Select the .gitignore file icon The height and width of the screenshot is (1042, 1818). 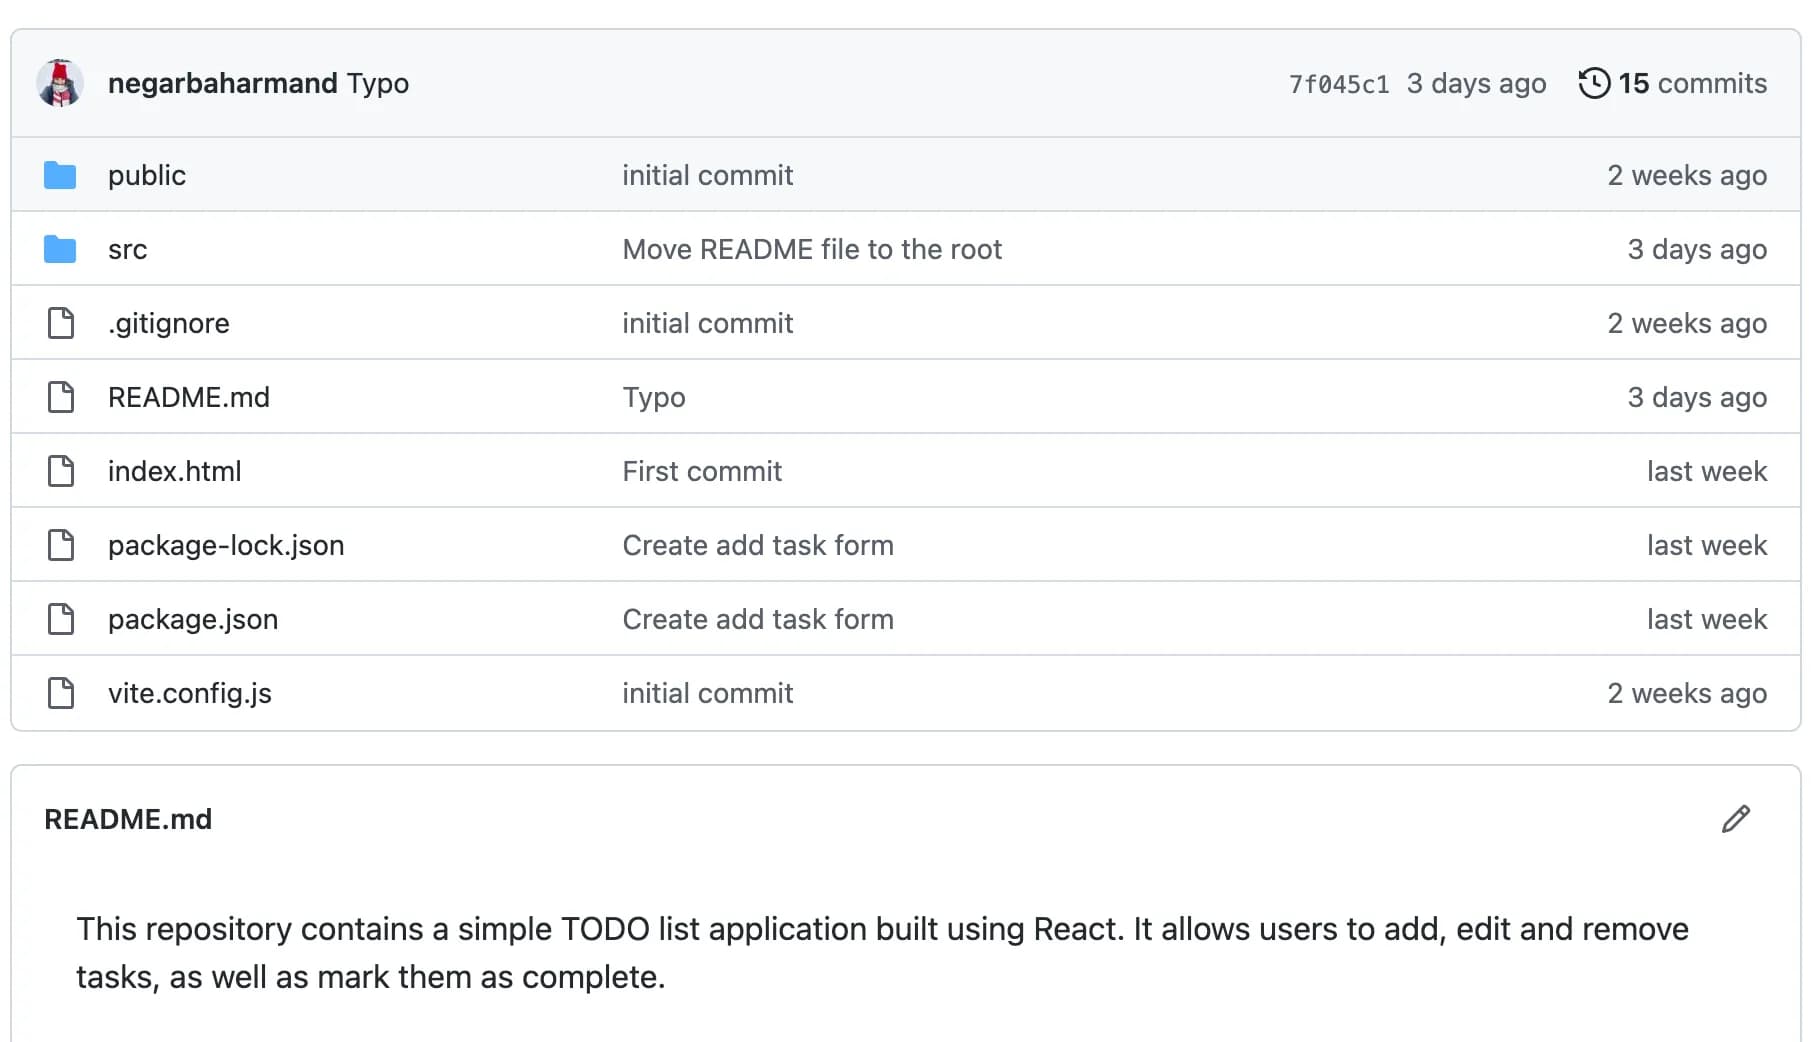point(60,322)
